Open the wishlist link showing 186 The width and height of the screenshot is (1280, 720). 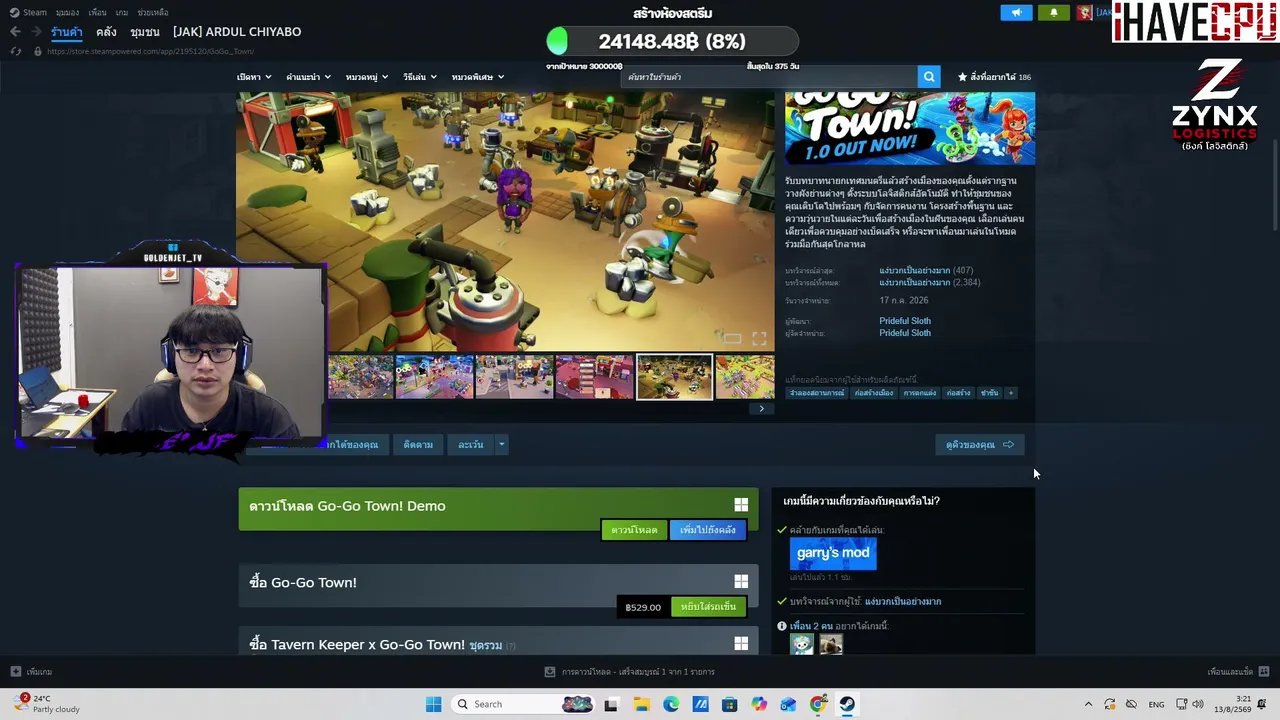[x=994, y=77]
